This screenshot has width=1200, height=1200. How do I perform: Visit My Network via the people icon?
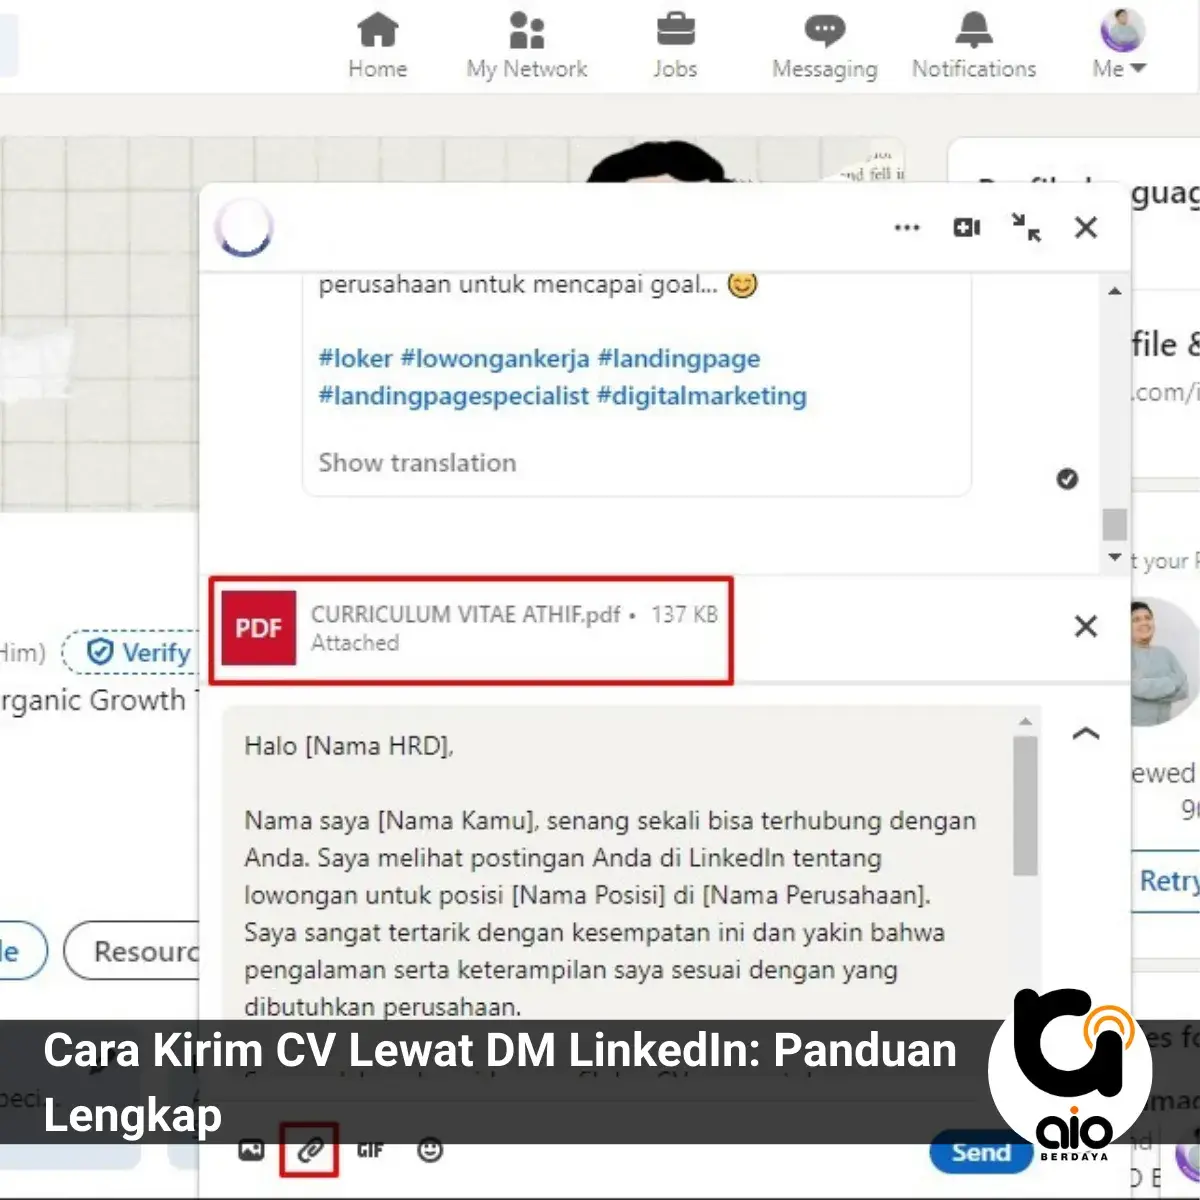tap(526, 30)
